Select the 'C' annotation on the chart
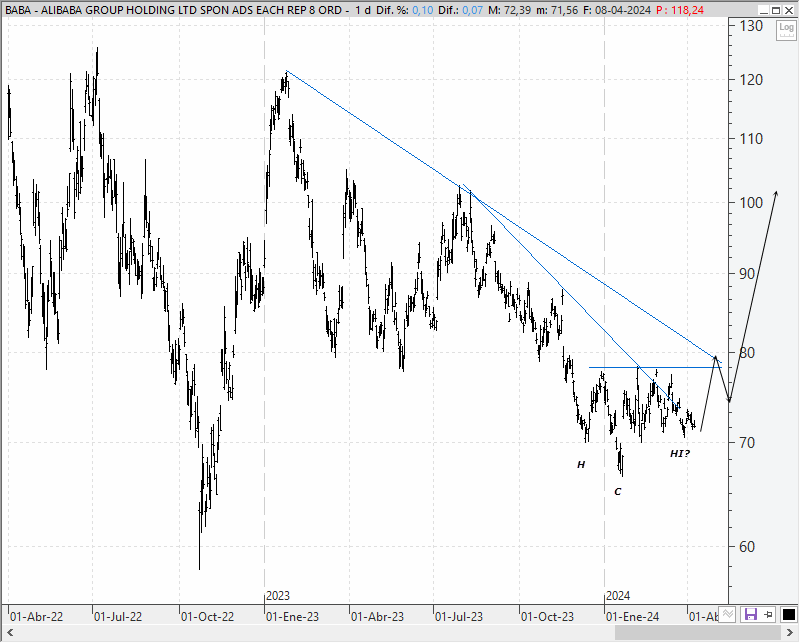This screenshot has width=800, height=643. pos(618,491)
